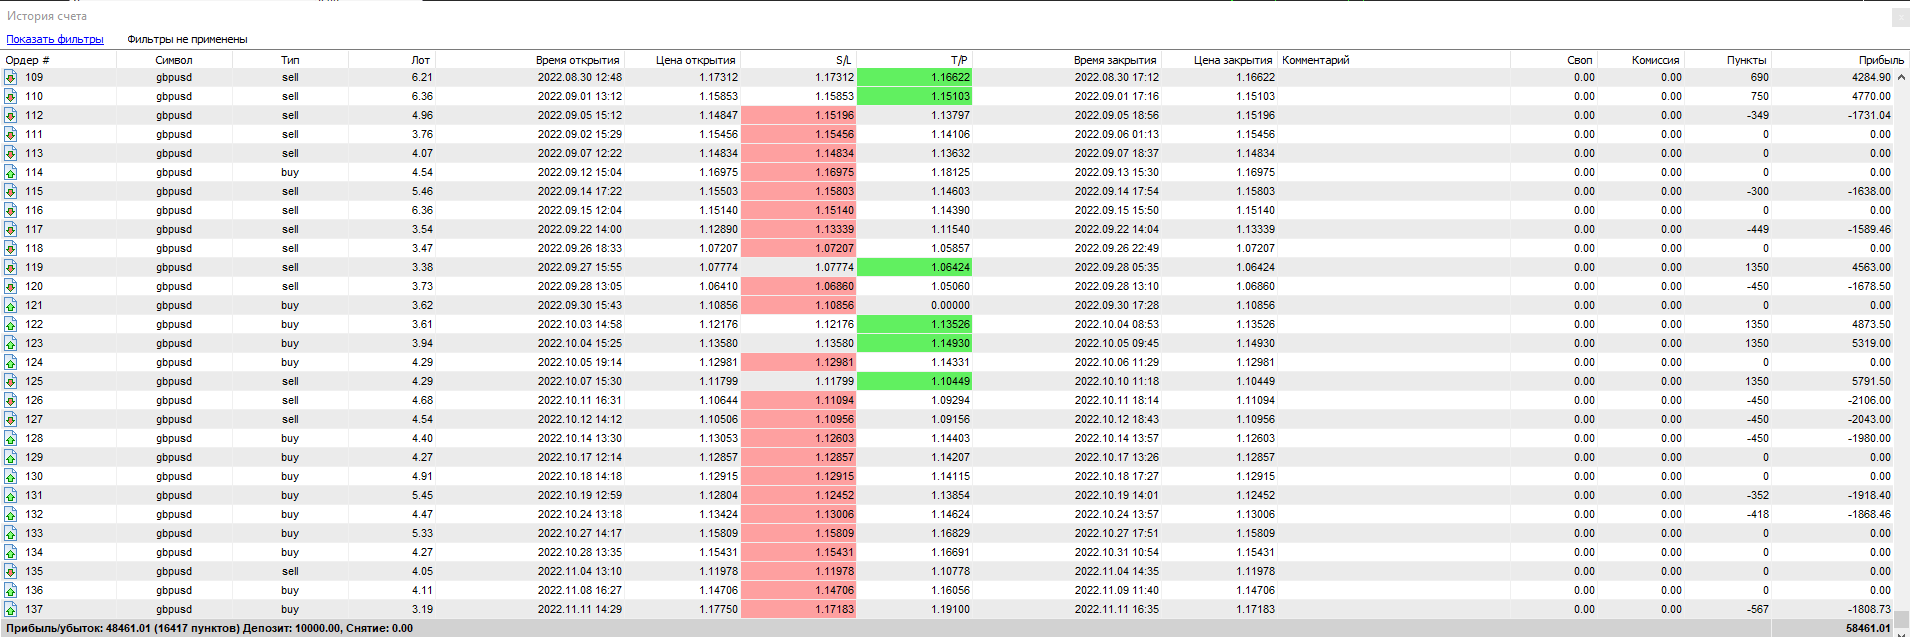
Task: Click red S/L cell 1.15196 of order 112
Action: coord(798,115)
